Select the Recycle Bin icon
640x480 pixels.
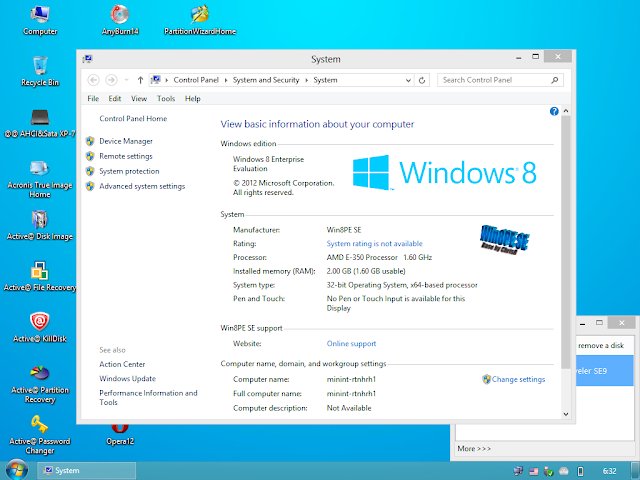pos(40,71)
